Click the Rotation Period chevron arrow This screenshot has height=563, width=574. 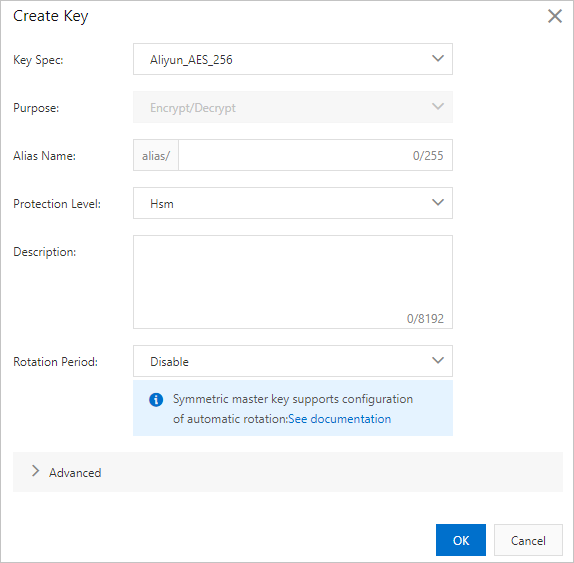point(438,361)
